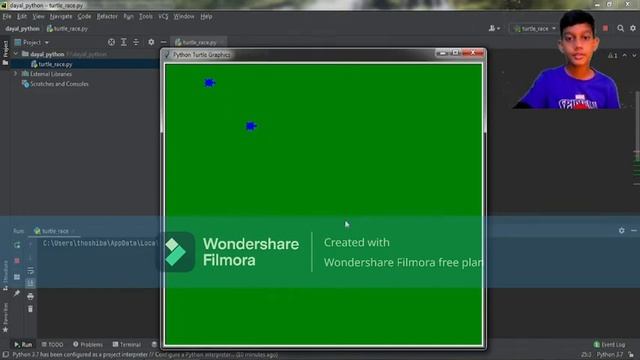Toggle the Favorites tool window stripe
640x360 pixels.
[x=5, y=318]
